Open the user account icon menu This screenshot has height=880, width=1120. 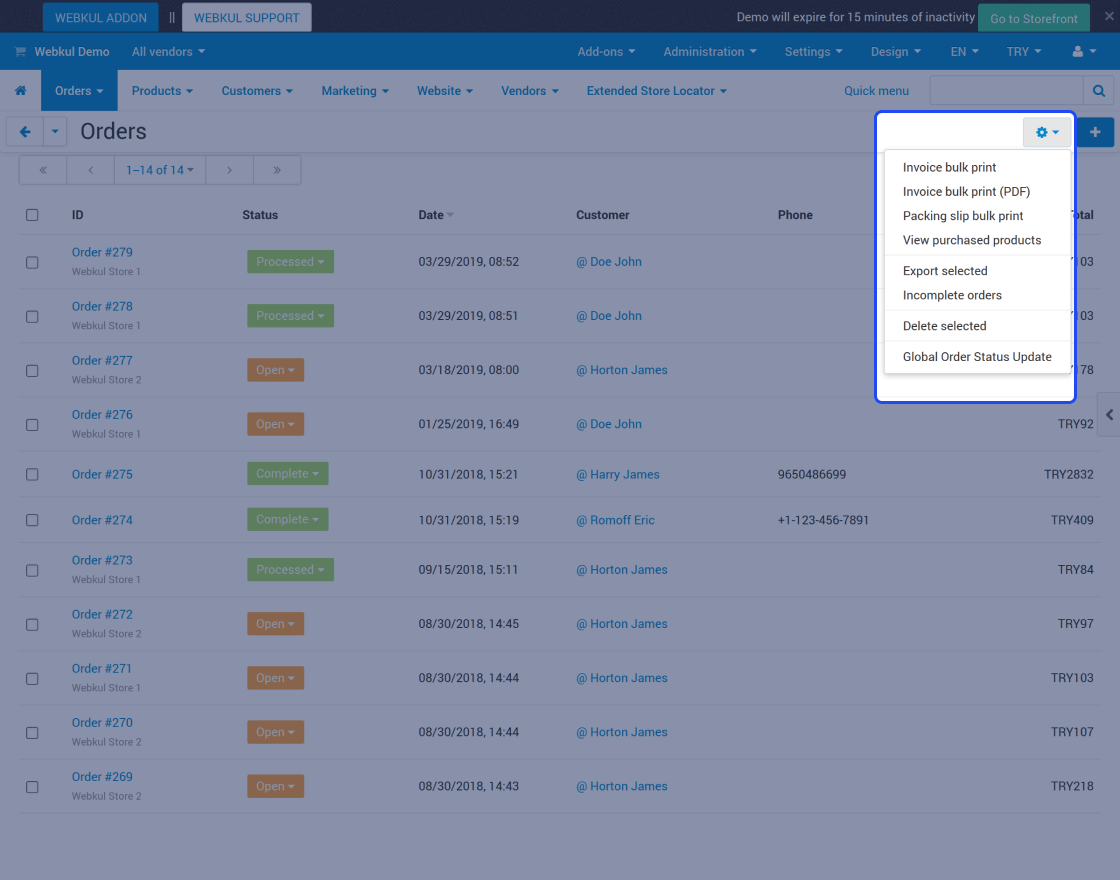click(x=1084, y=51)
